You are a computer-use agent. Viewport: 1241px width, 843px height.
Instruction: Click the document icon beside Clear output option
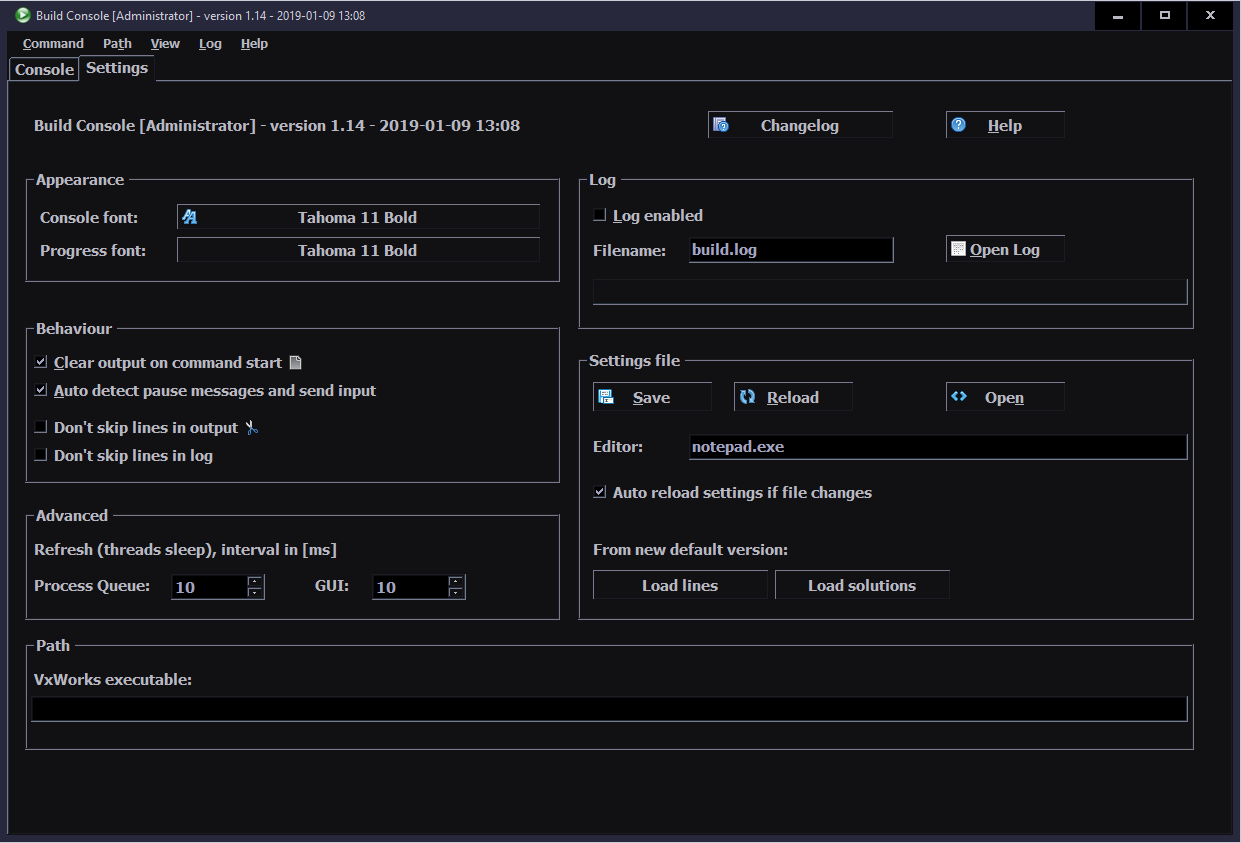295,363
